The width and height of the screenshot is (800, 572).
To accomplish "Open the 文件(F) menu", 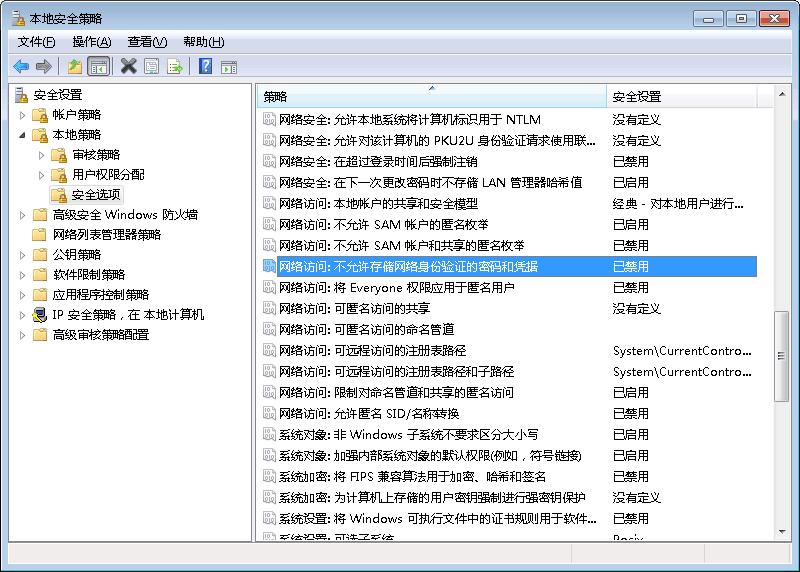I will pos(37,42).
